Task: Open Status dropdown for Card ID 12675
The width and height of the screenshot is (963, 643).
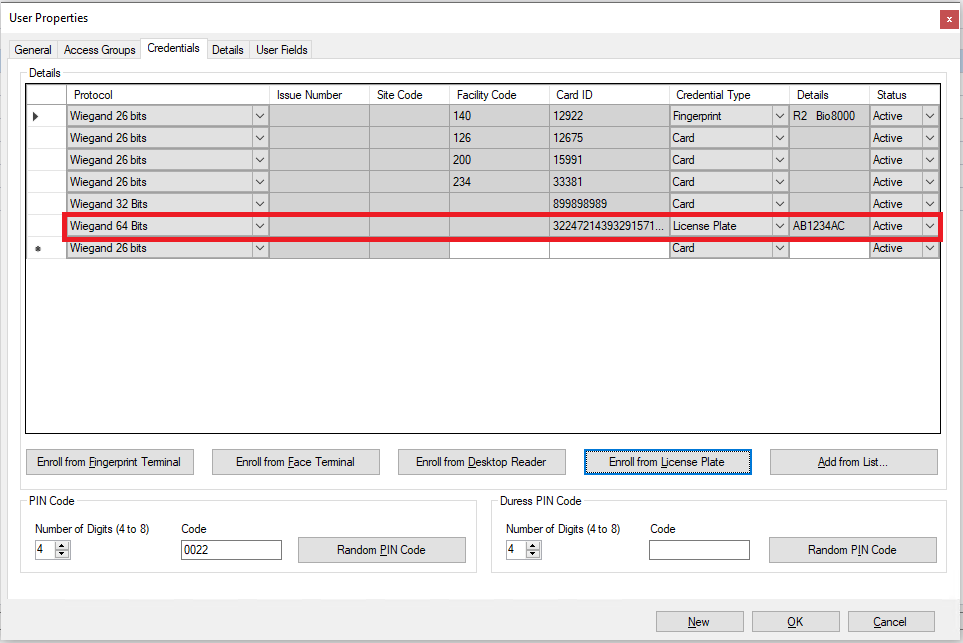Action: click(x=930, y=138)
